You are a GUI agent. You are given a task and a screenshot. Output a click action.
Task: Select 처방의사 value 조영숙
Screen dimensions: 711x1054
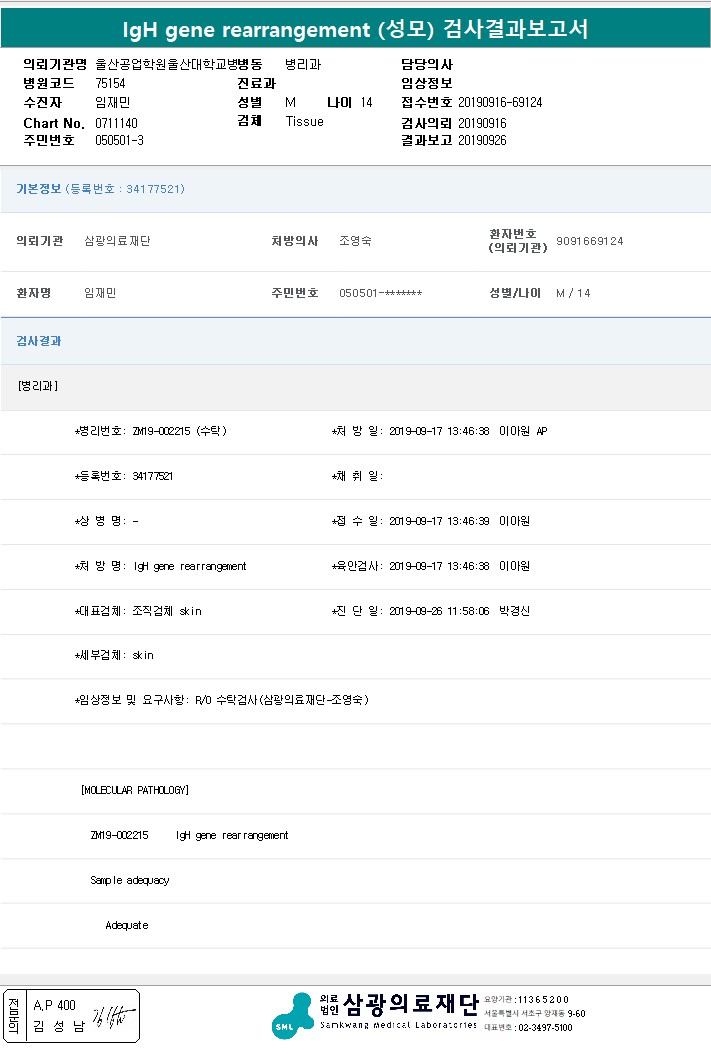tap(356, 241)
